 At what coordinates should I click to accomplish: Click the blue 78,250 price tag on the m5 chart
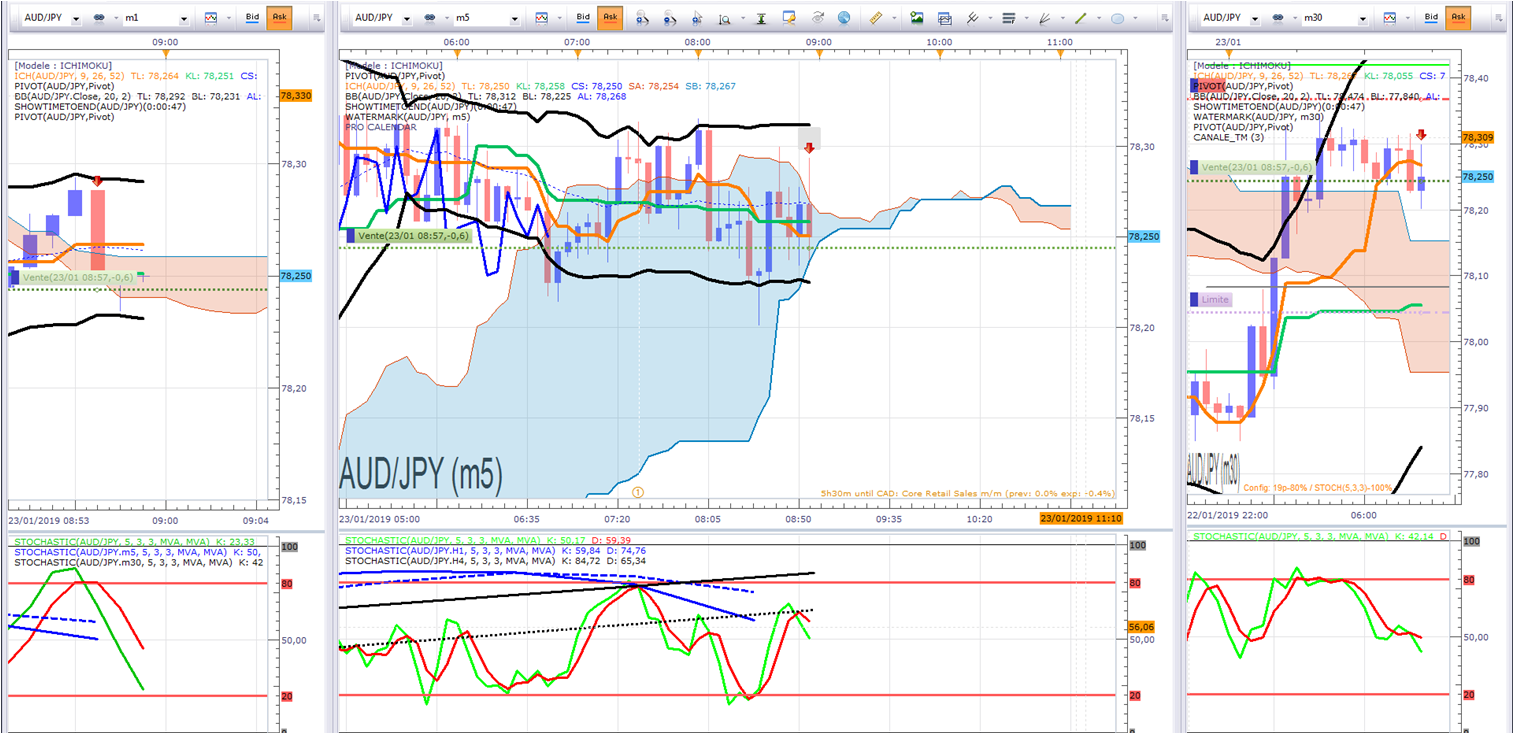1143,237
